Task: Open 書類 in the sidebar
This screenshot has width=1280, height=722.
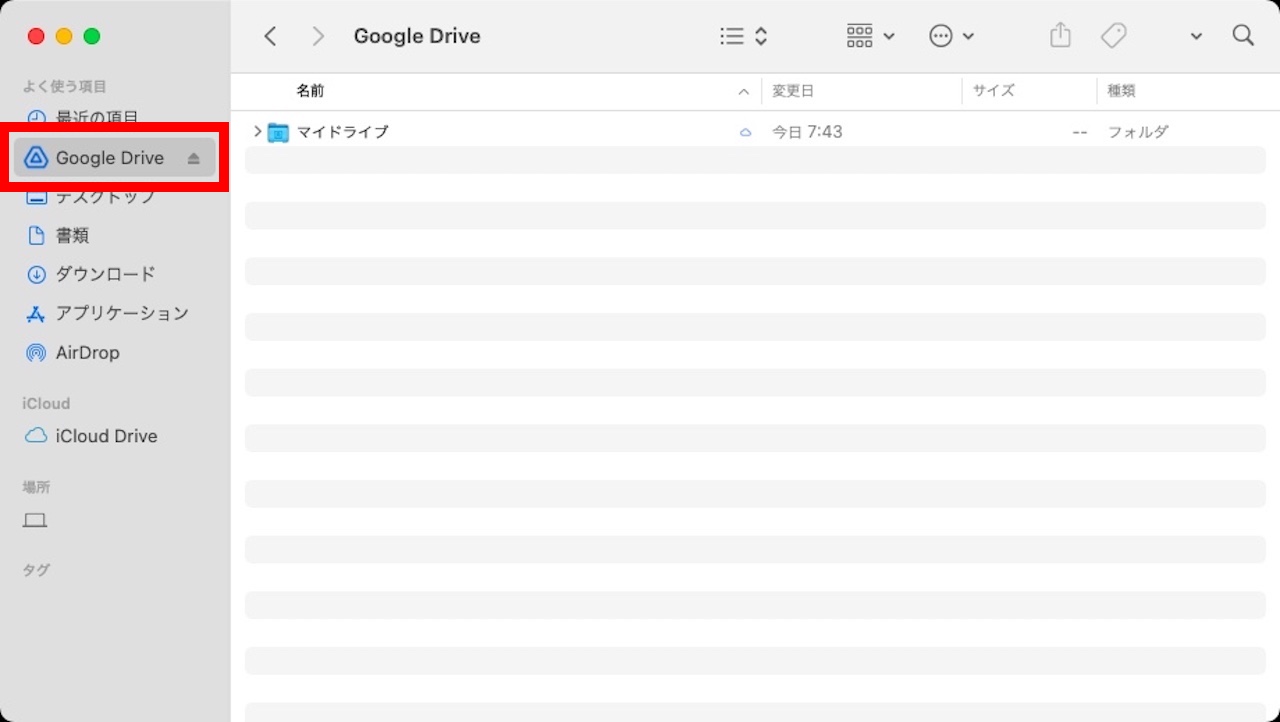Action: 57,236
